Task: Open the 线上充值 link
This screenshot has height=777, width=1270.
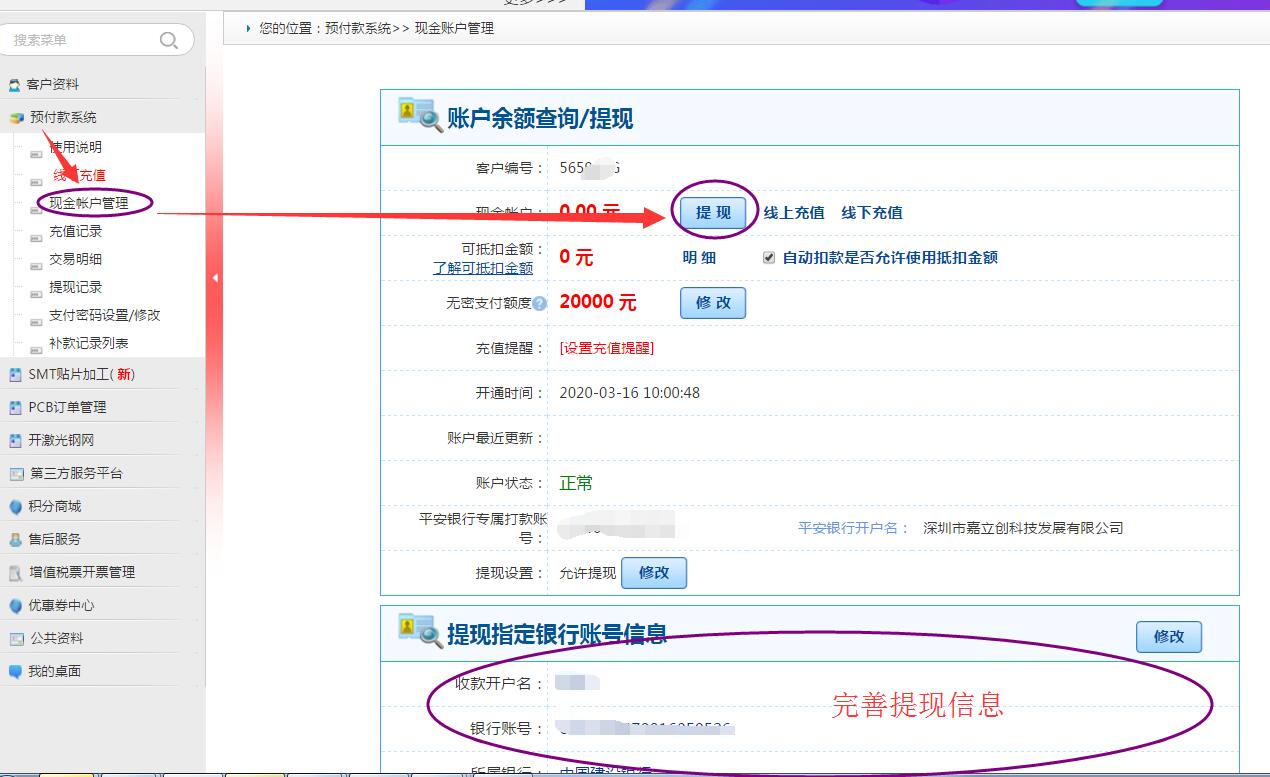Action: point(794,212)
